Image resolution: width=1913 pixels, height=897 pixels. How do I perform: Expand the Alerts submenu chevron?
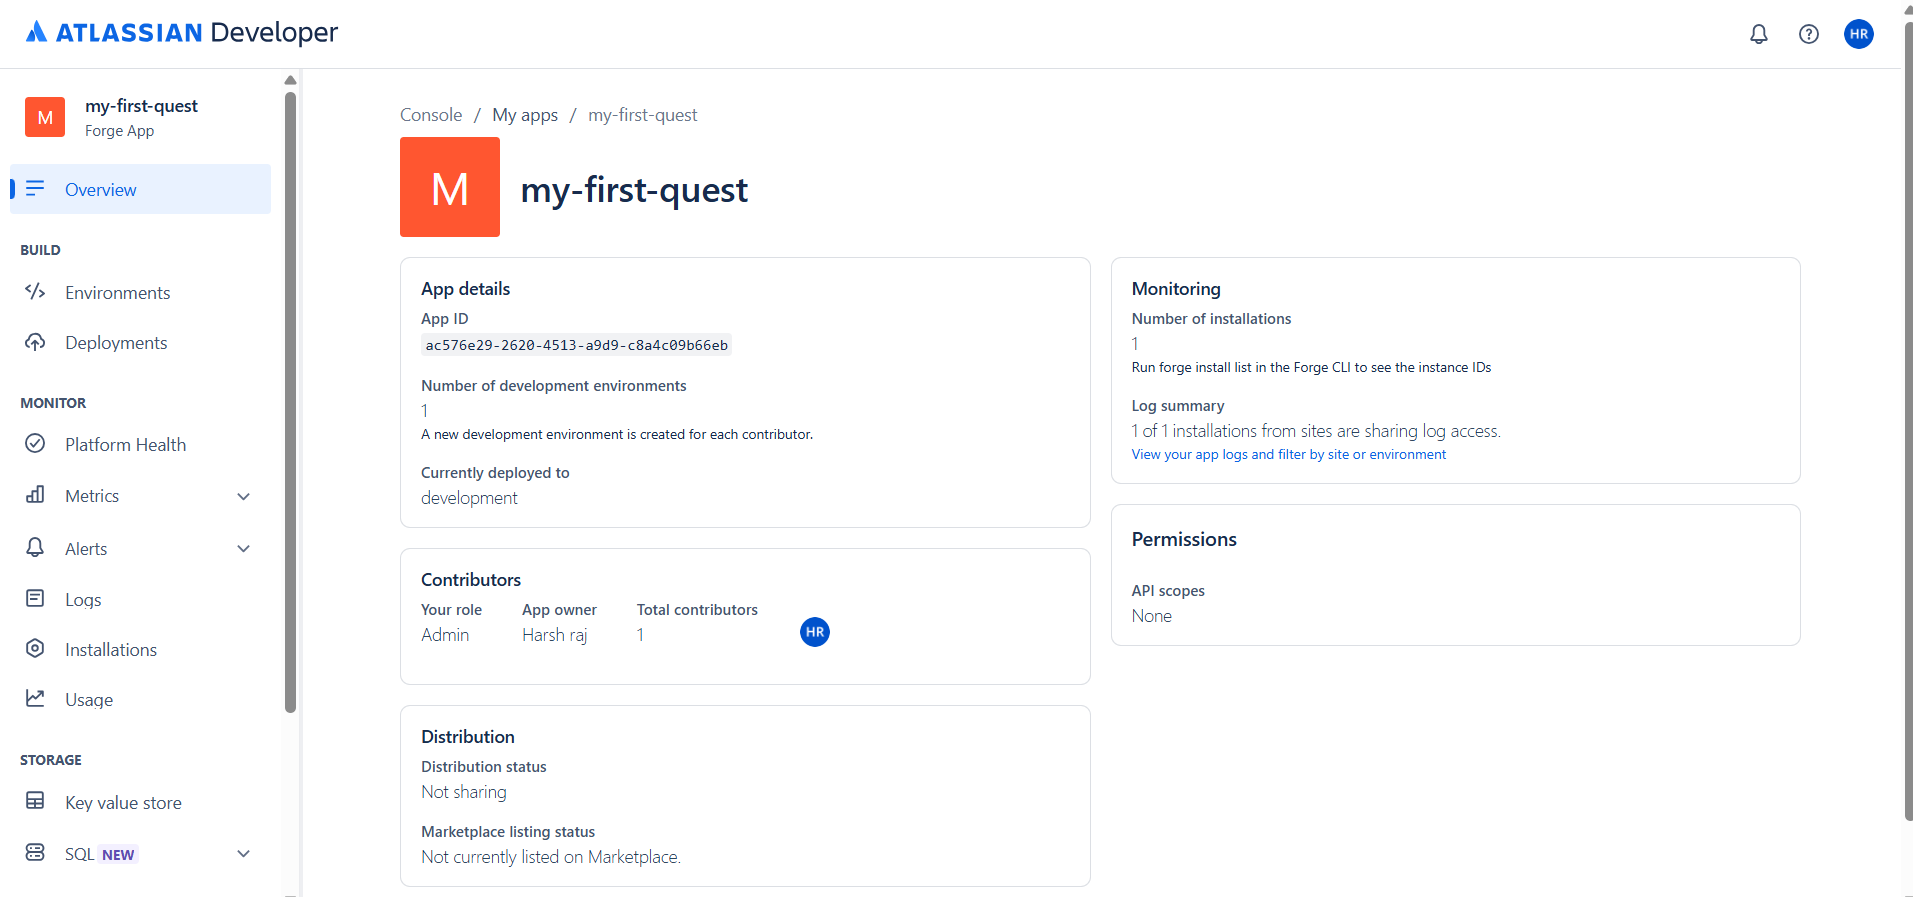click(243, 548)
